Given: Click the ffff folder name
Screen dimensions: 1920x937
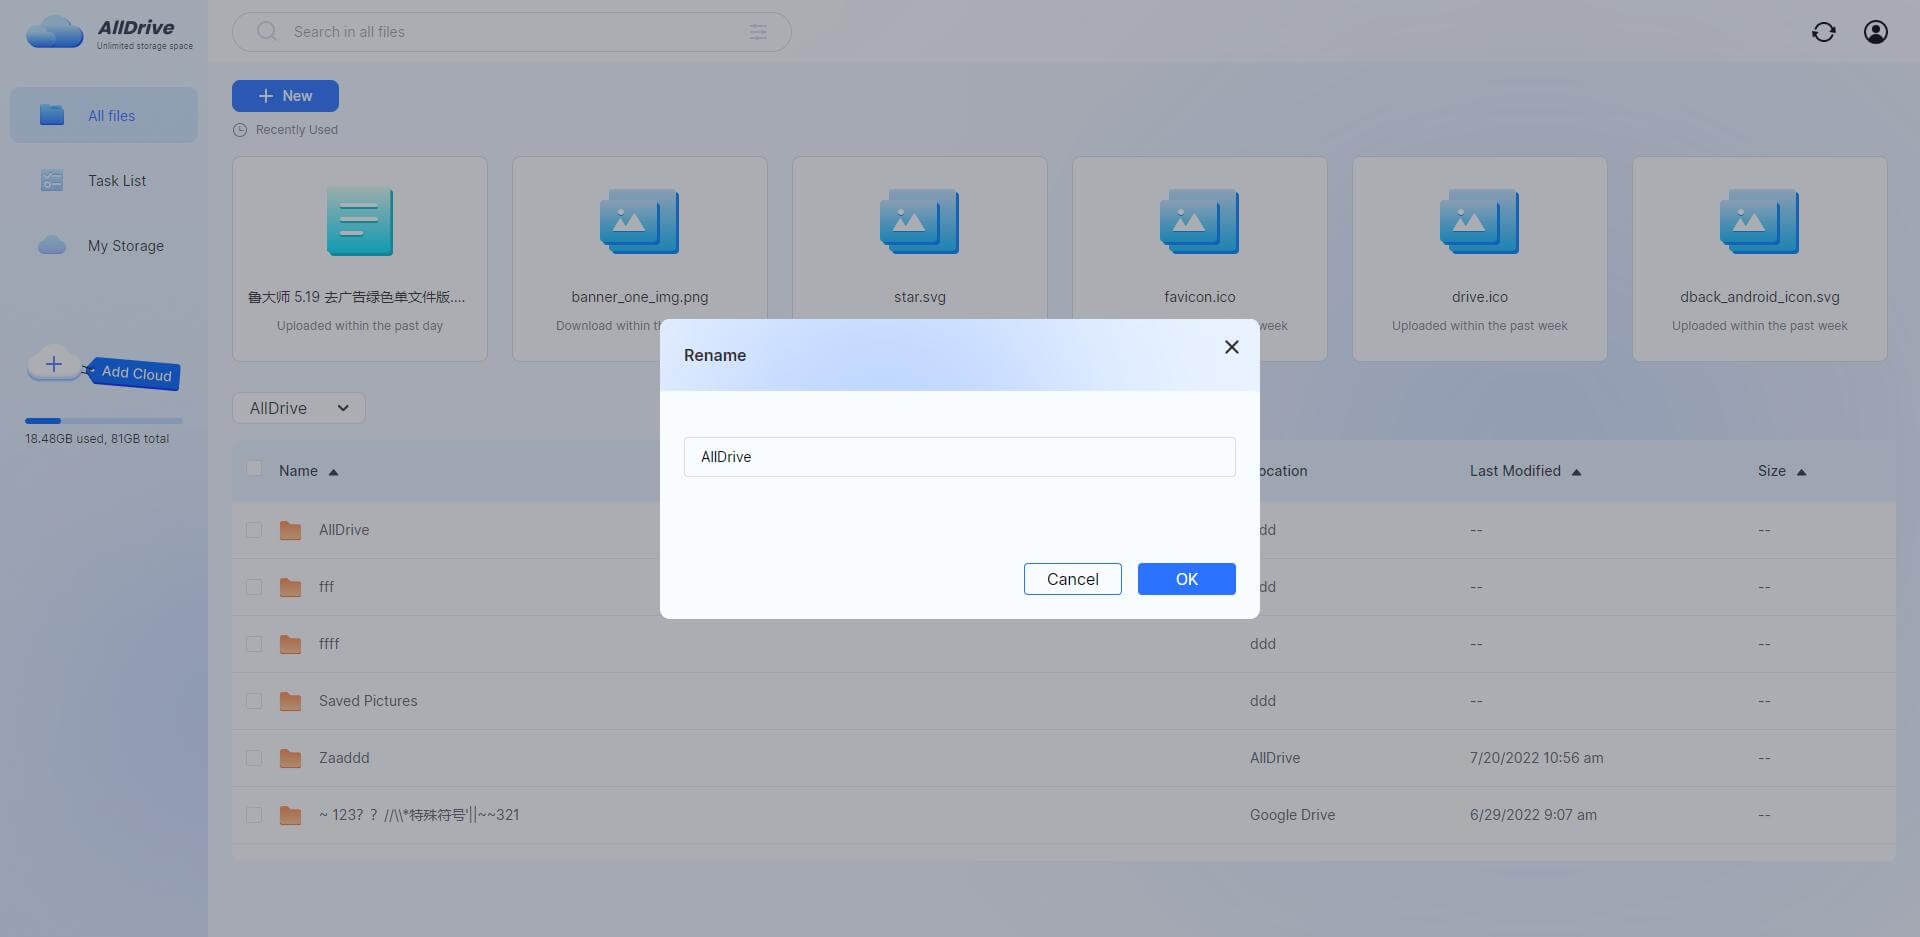Looking at the screenshot, I should 329,644.
